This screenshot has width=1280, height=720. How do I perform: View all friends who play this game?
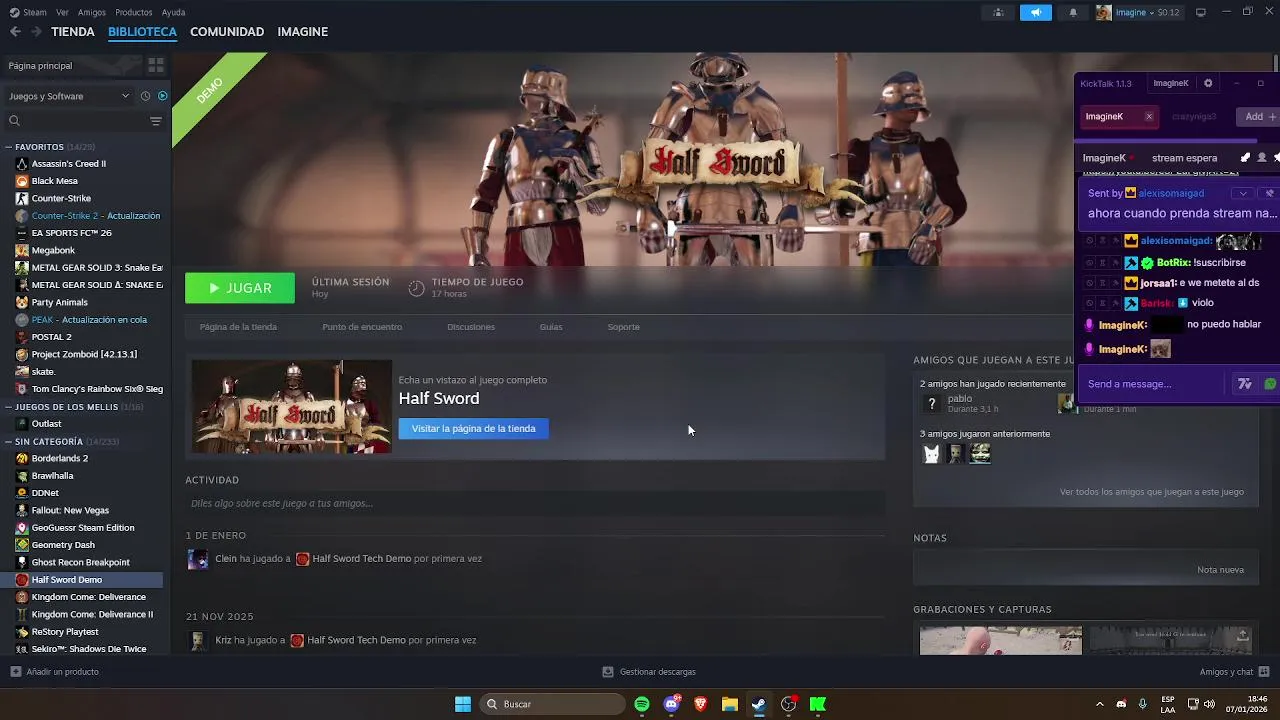[x=1152, y=492]
